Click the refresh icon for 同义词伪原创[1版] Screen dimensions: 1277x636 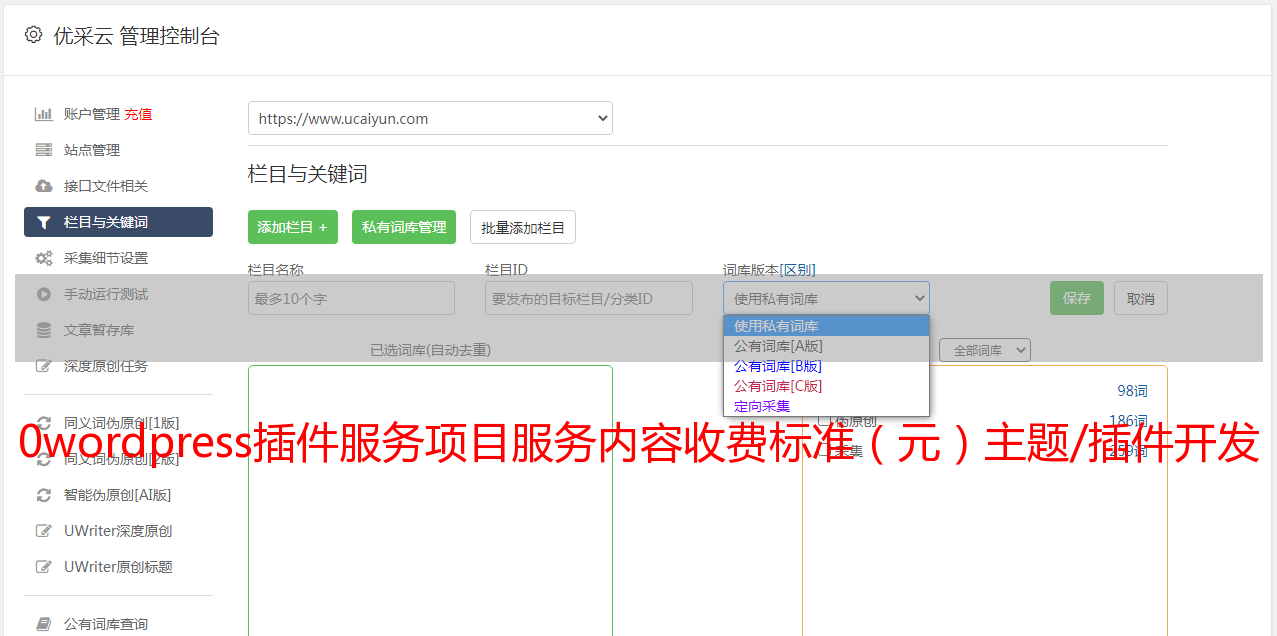43,423
